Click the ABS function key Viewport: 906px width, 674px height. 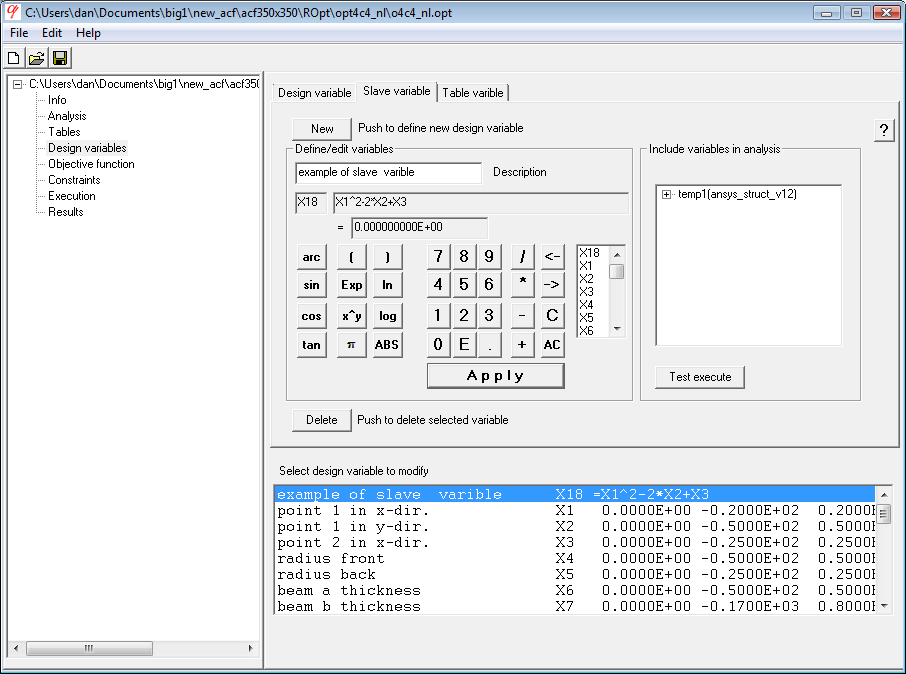pos(387,345)
